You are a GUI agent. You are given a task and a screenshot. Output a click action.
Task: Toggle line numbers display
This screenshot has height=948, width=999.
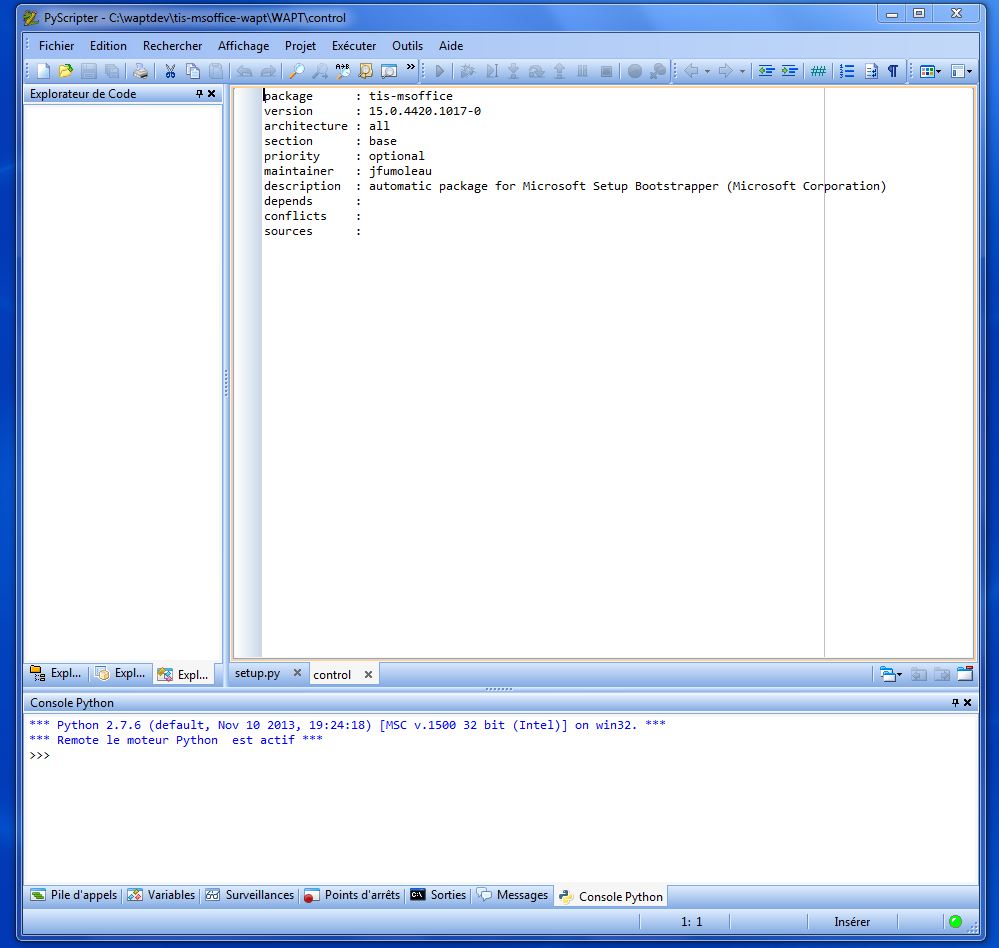click(x=847, y=71)
